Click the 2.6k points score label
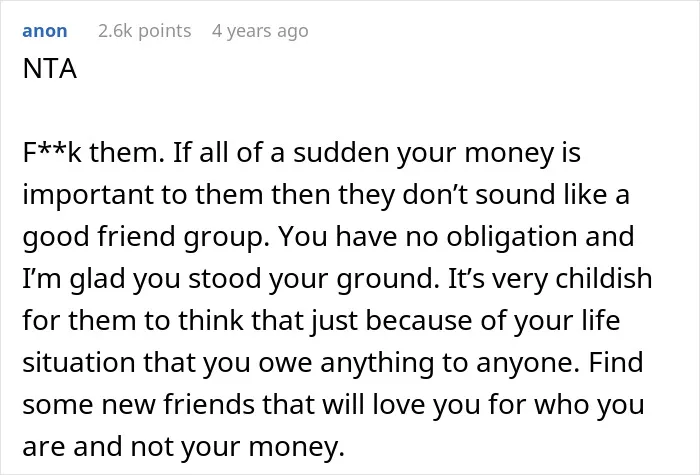This screenshot has width=700, height=475. [x=145, y=31]
